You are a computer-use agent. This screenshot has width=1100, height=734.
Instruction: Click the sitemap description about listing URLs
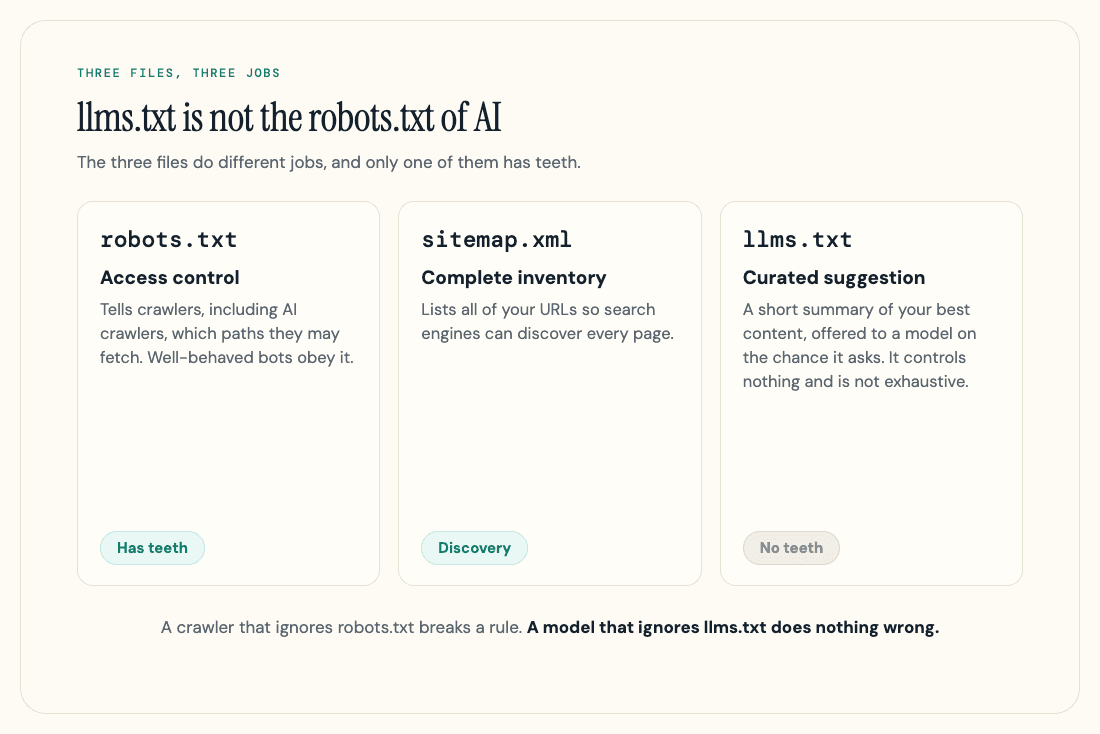point(547,321)
